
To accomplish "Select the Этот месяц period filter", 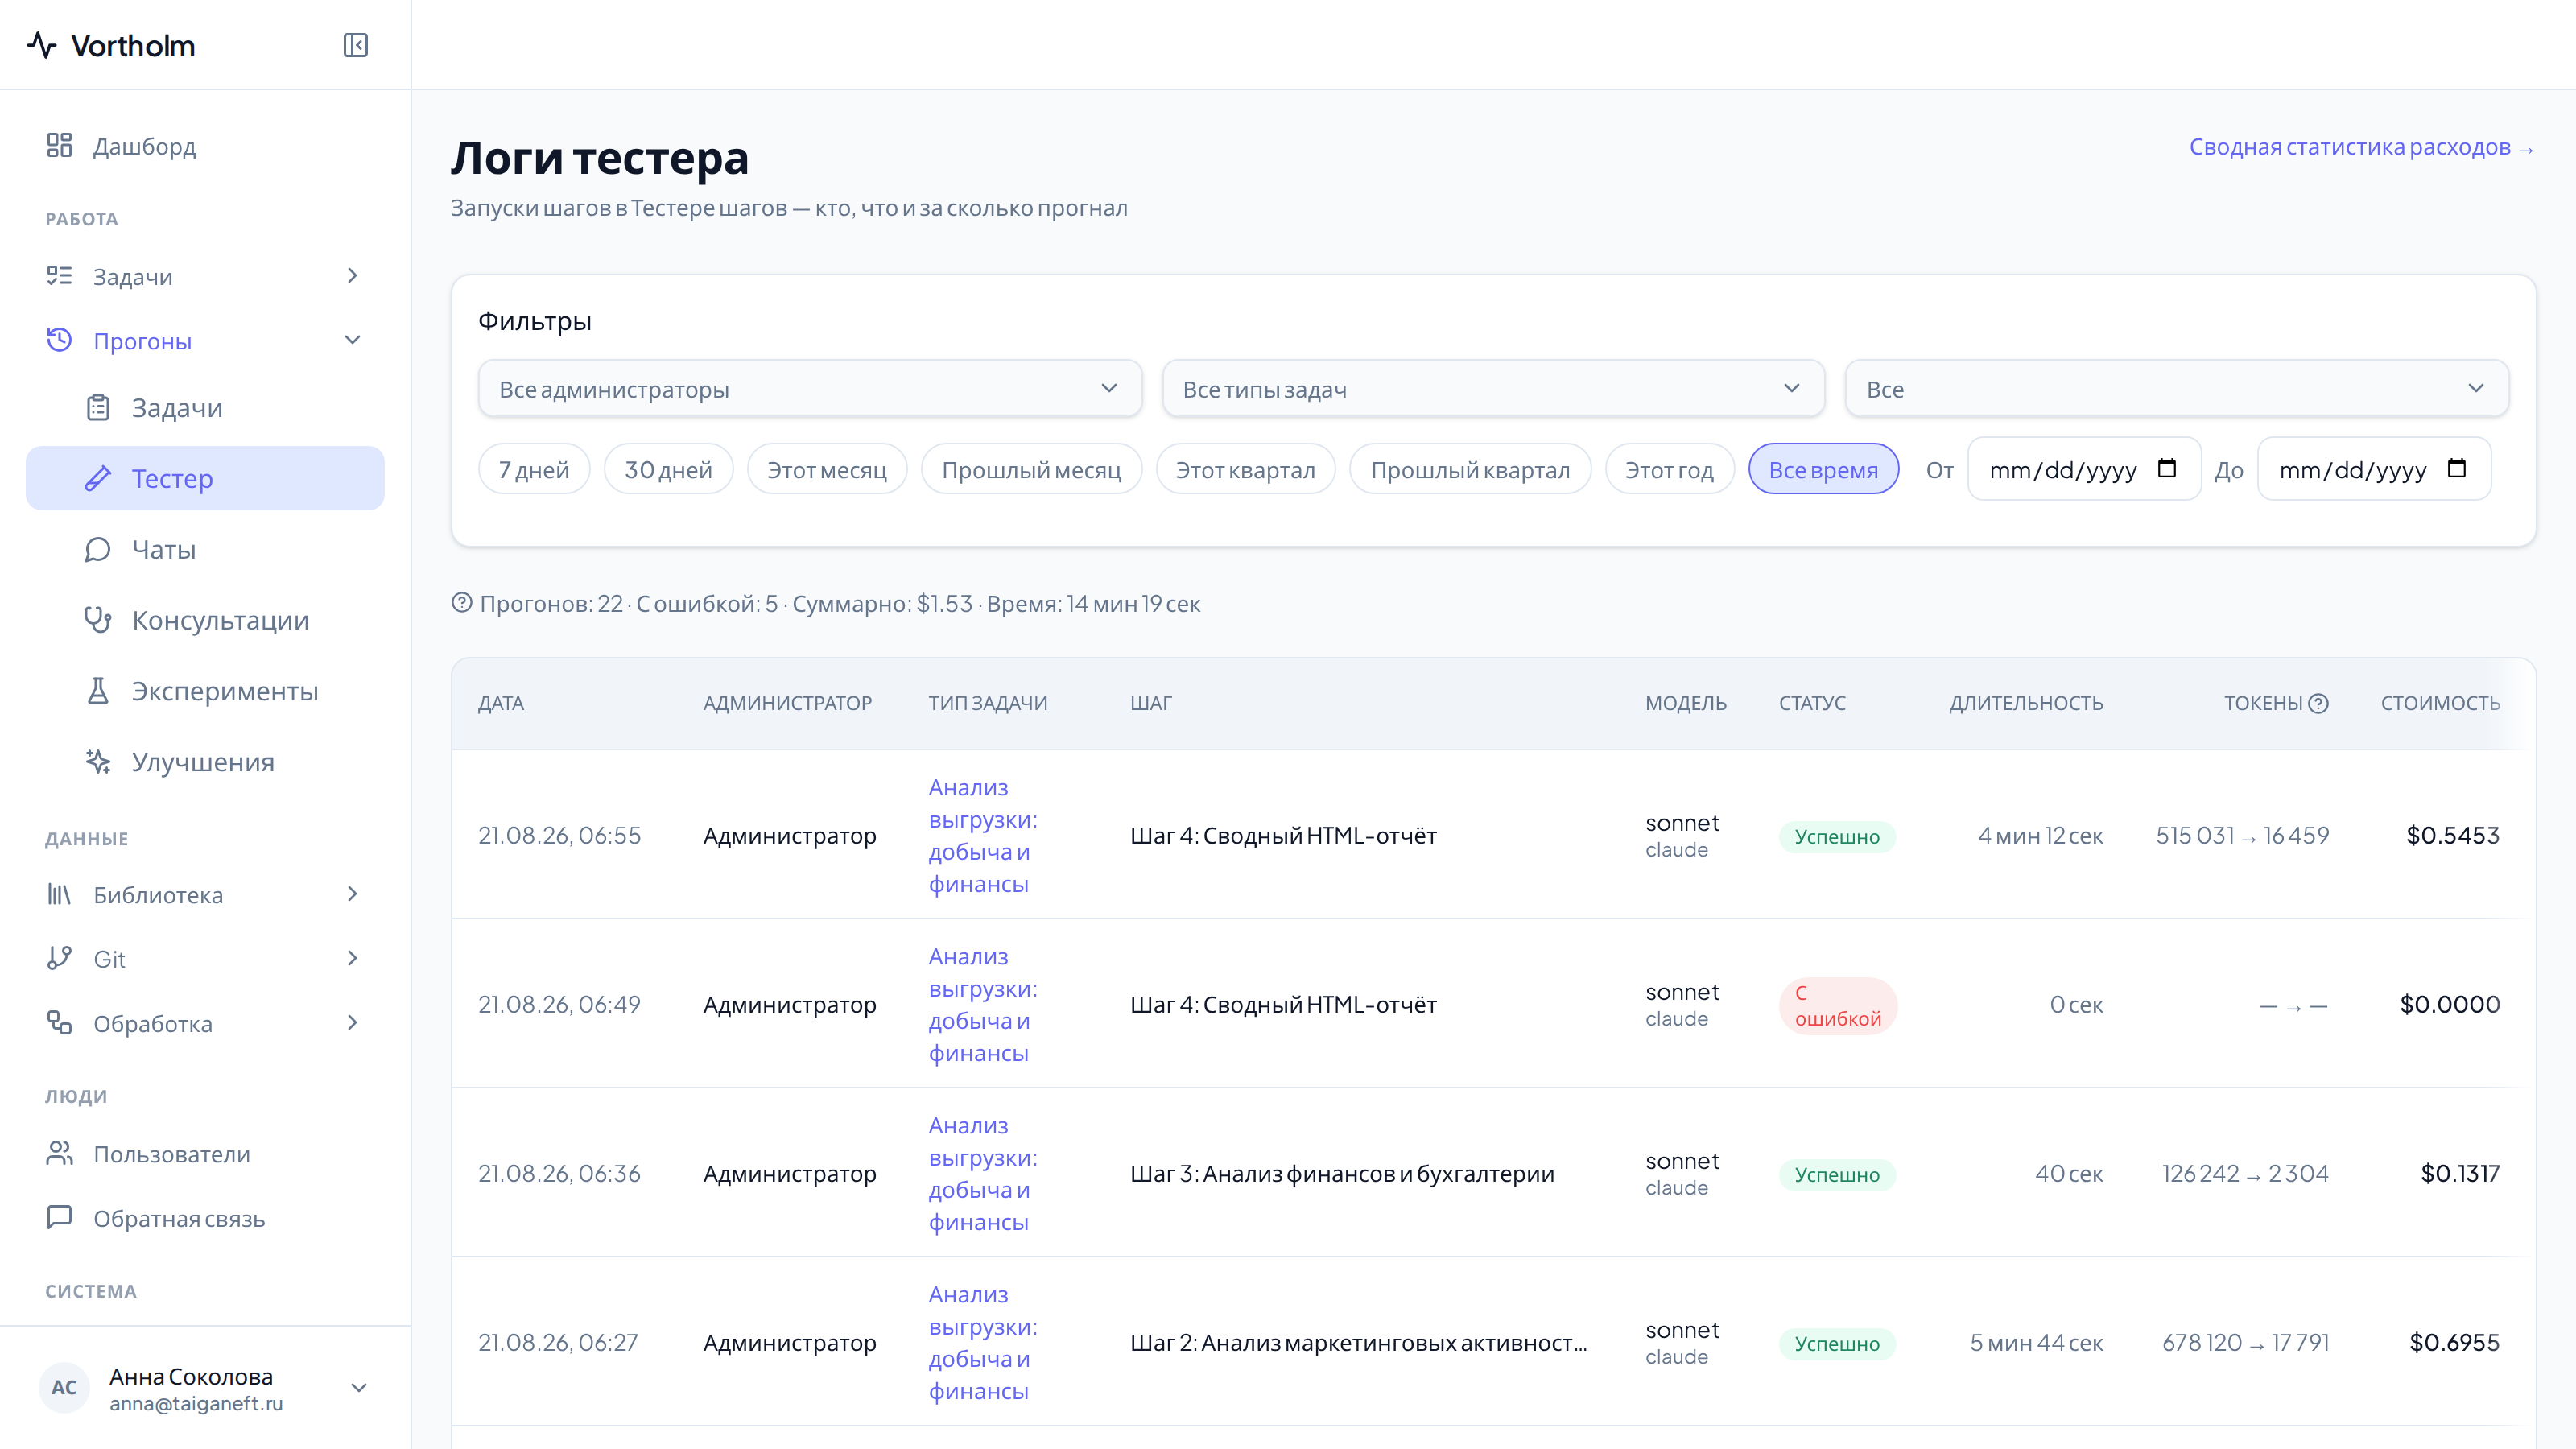I will [827, 469].
